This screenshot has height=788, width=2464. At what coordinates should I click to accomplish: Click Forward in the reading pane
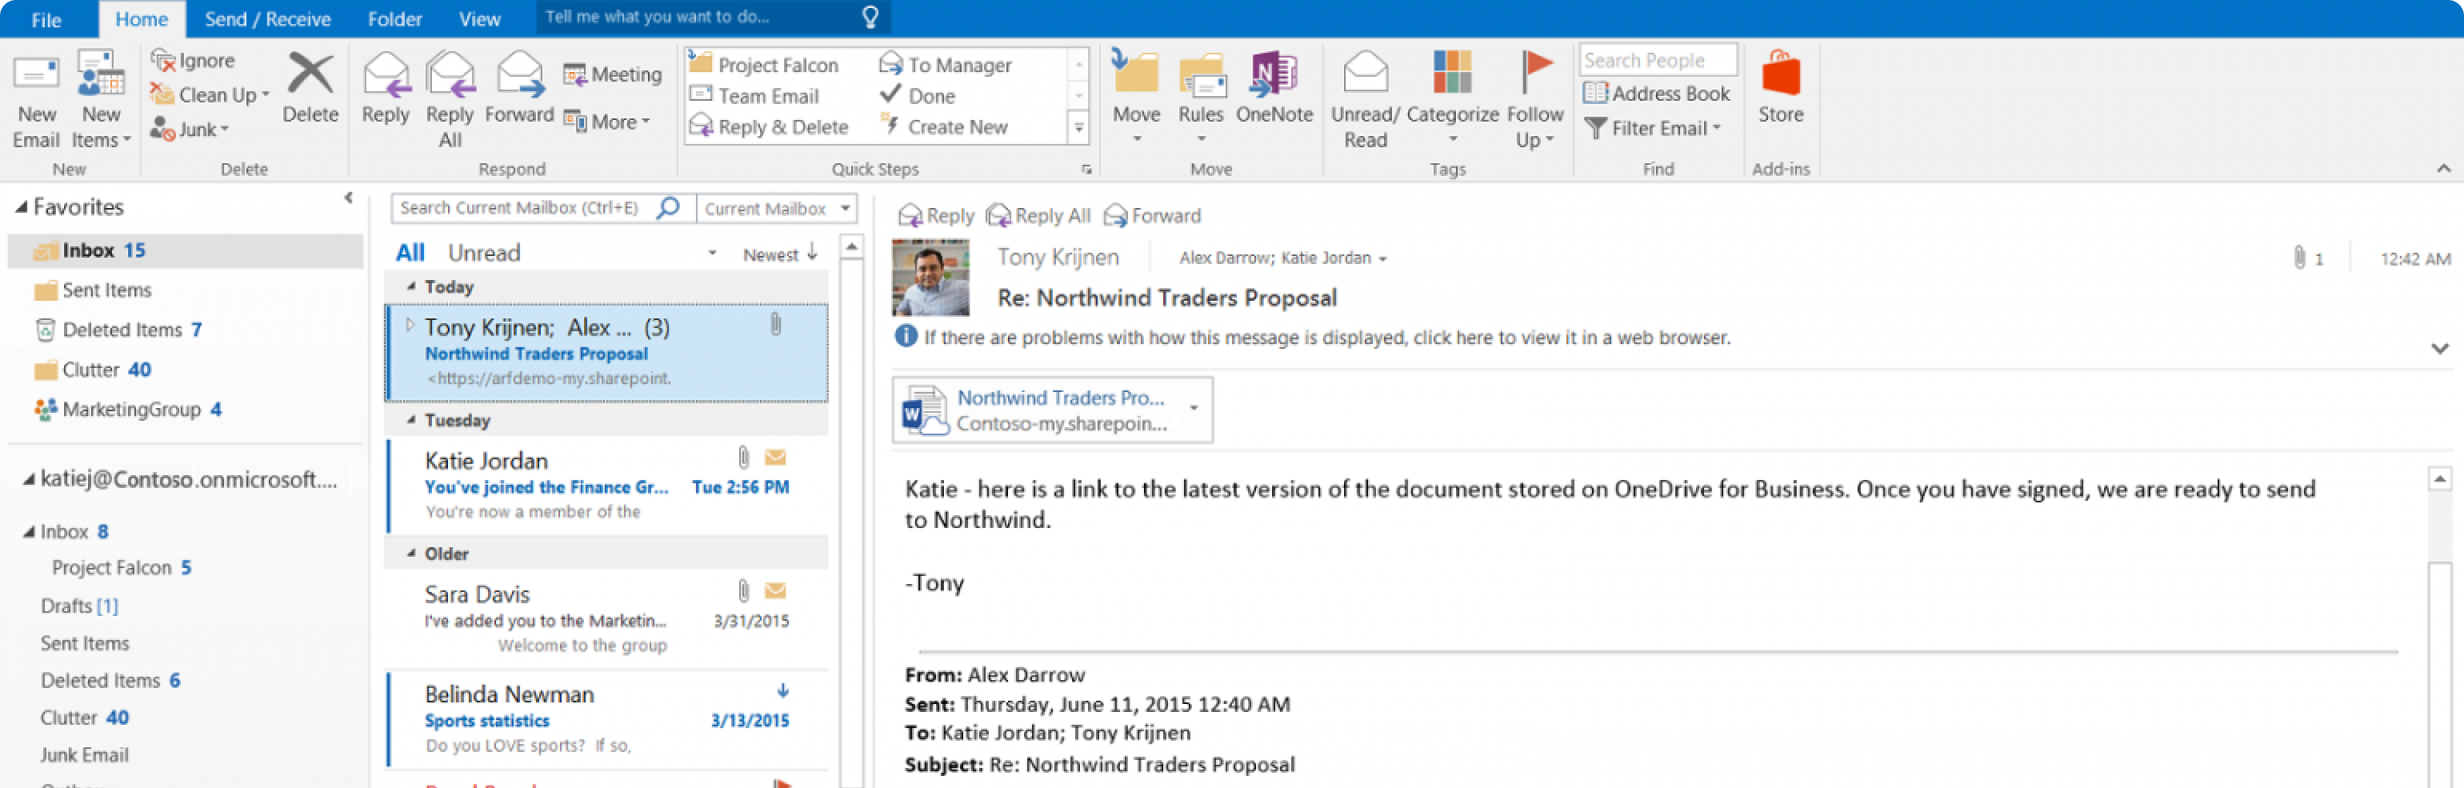[1152, 216]
